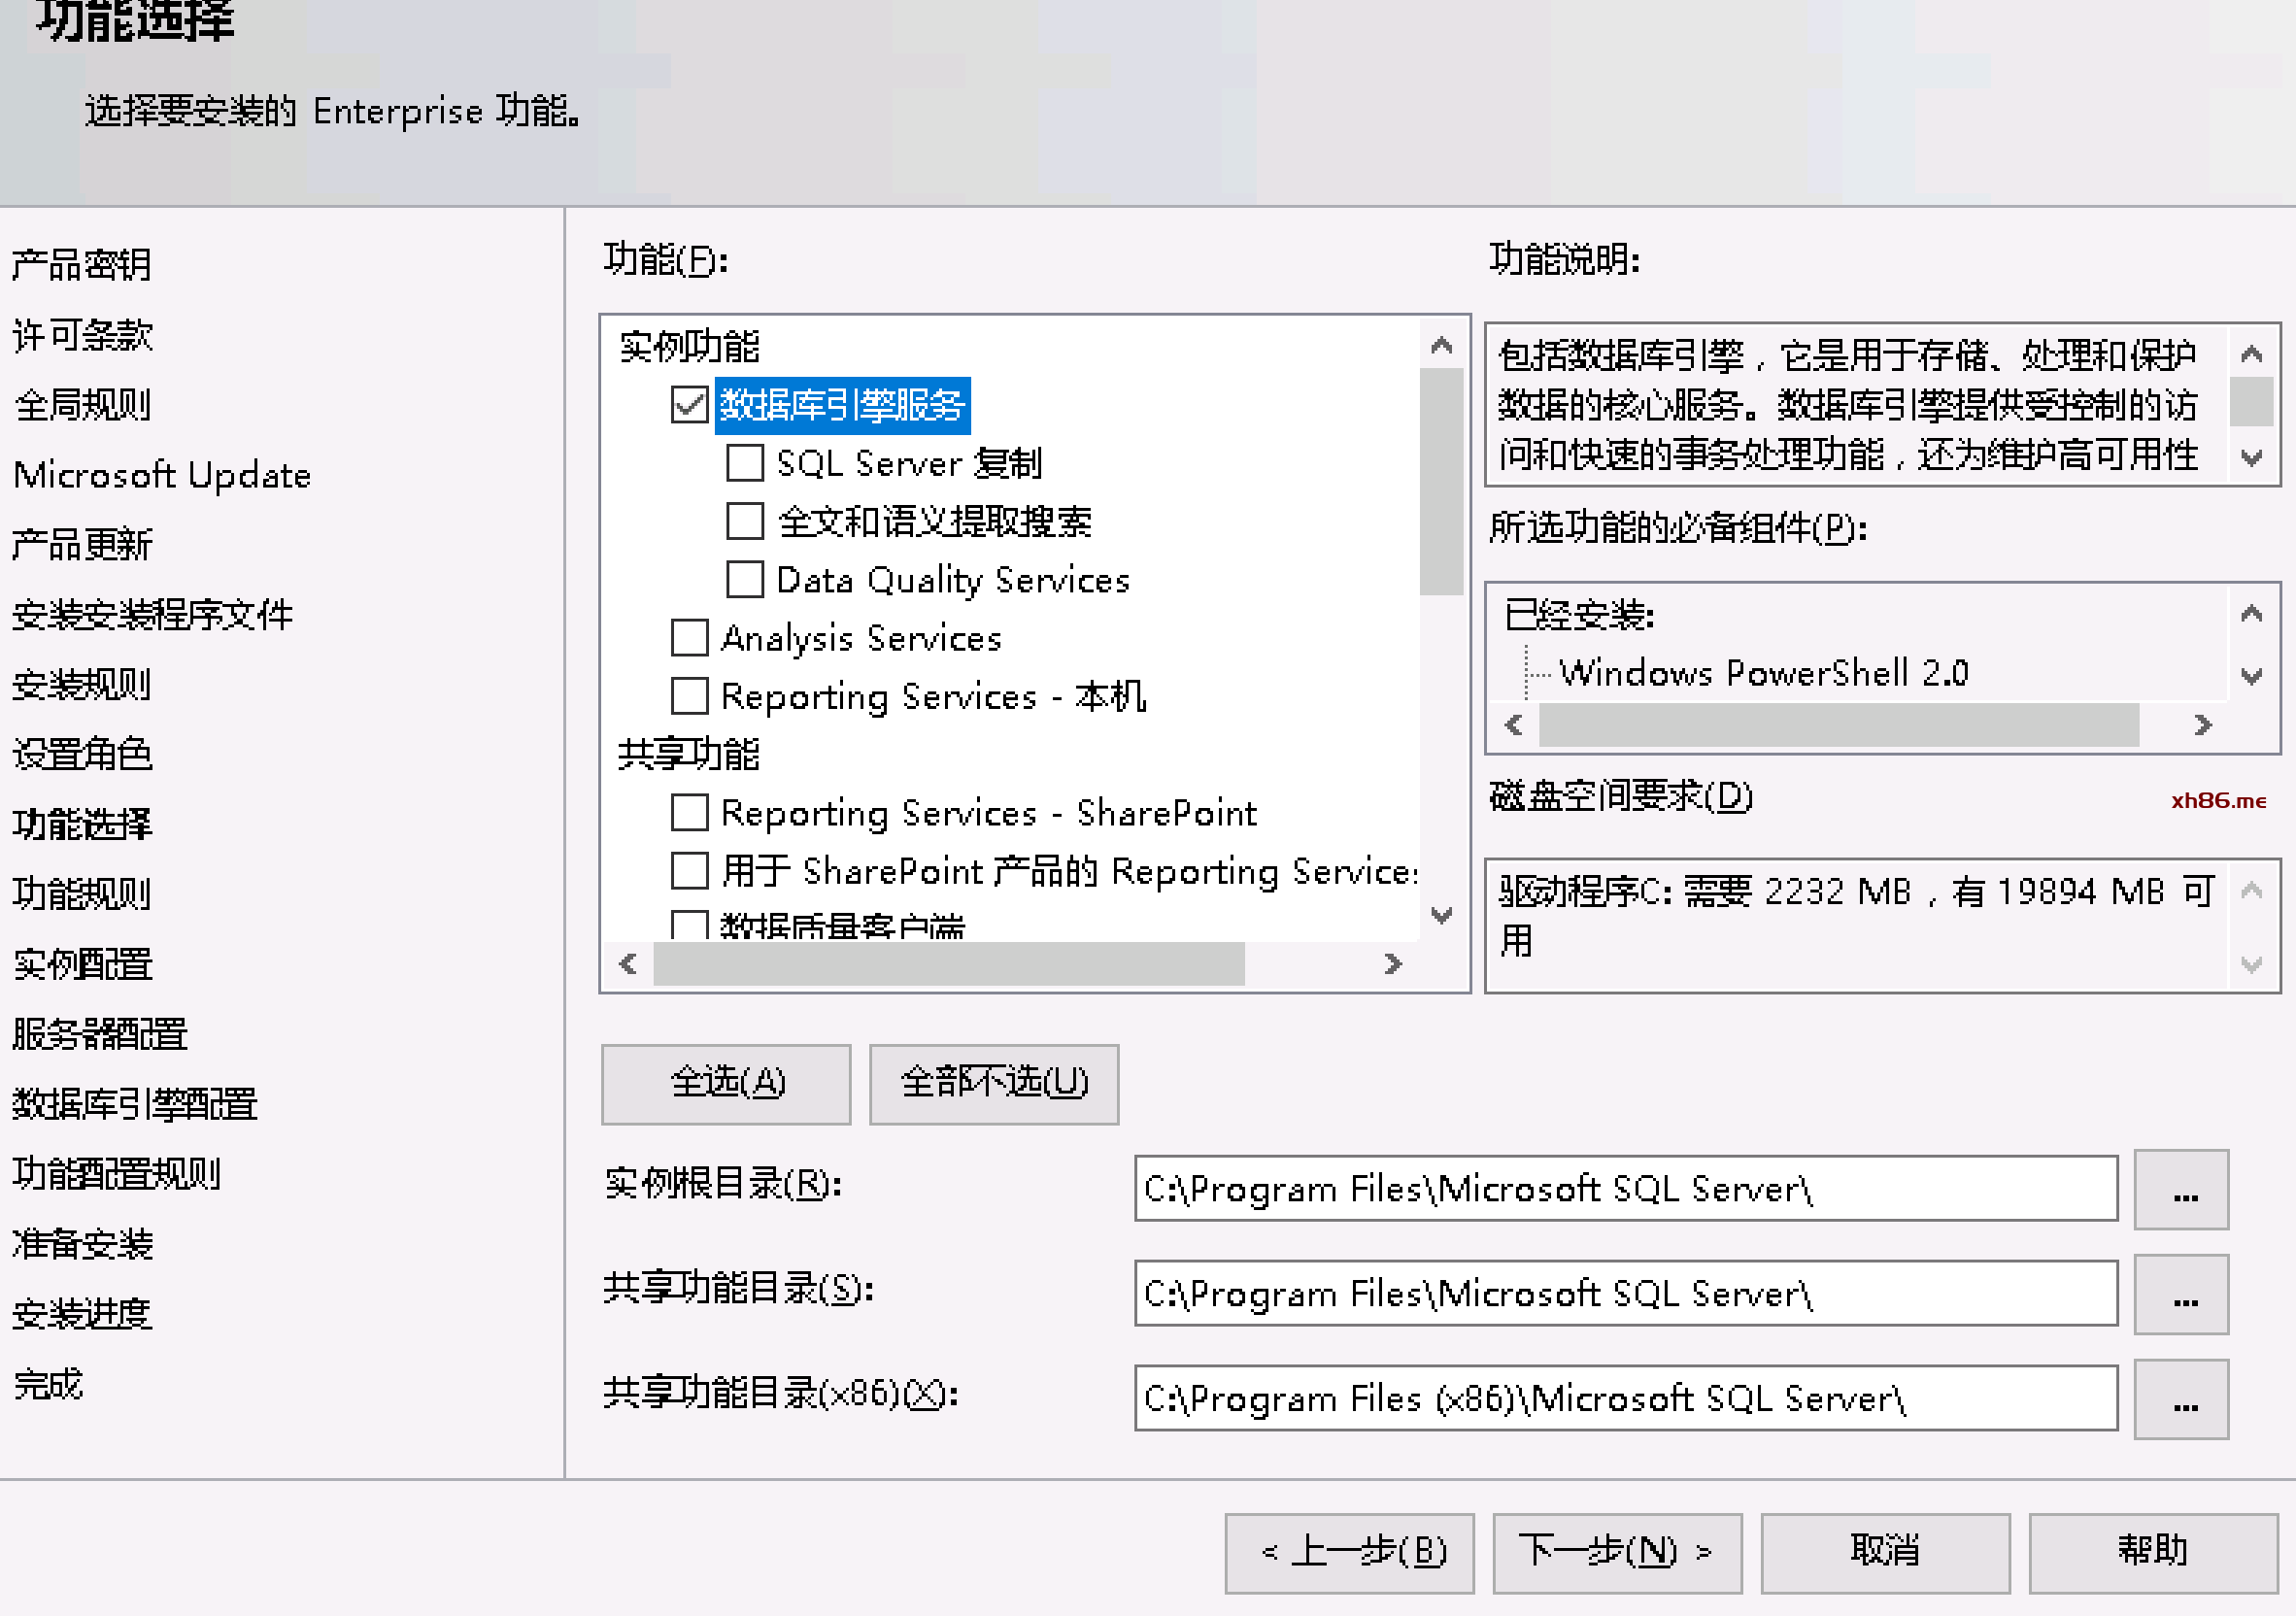Screen dimensions: 2296x1616
Task: Click 全部不选(U) unselect all button
Action: coord(993,1083)
